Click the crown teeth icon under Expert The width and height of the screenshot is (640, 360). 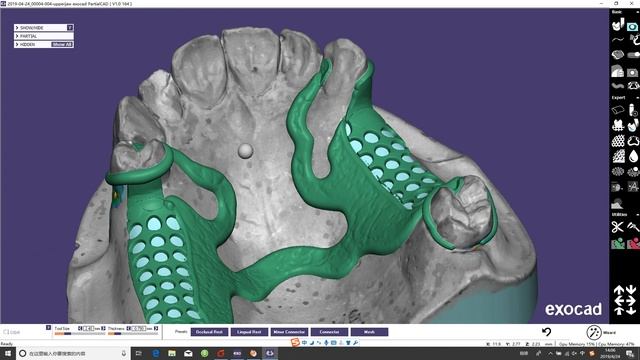pyautogui.click(x=618, y=125)
